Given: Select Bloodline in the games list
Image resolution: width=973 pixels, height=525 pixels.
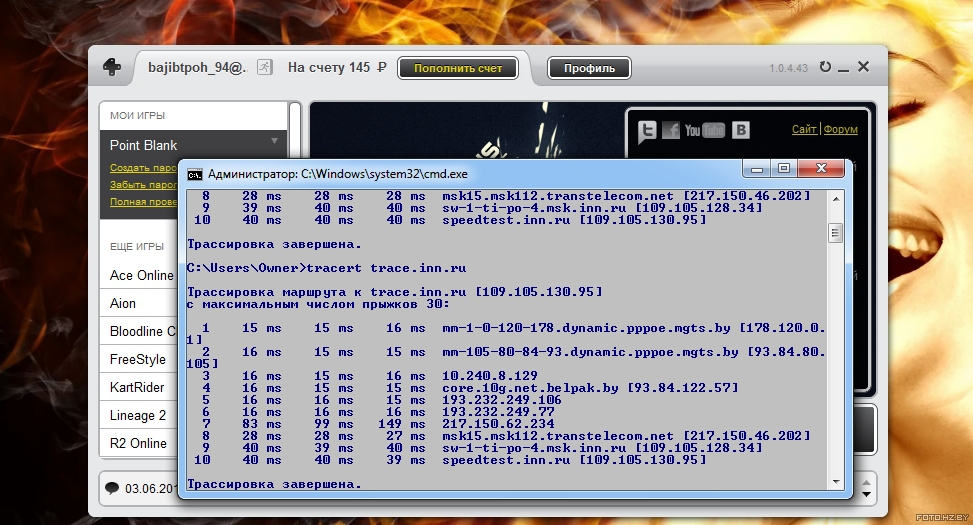Looking at the screenshot, I should (x=143, y=331).
